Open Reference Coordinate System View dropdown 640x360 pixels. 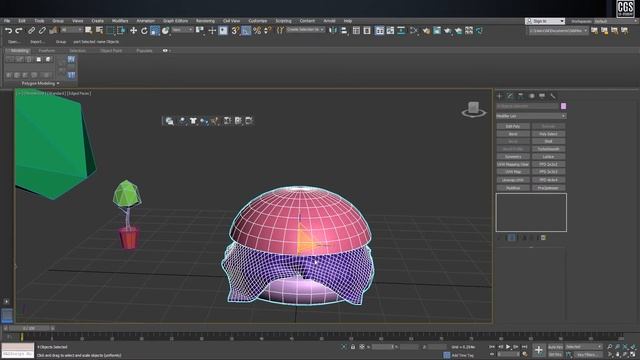[182, 30]
